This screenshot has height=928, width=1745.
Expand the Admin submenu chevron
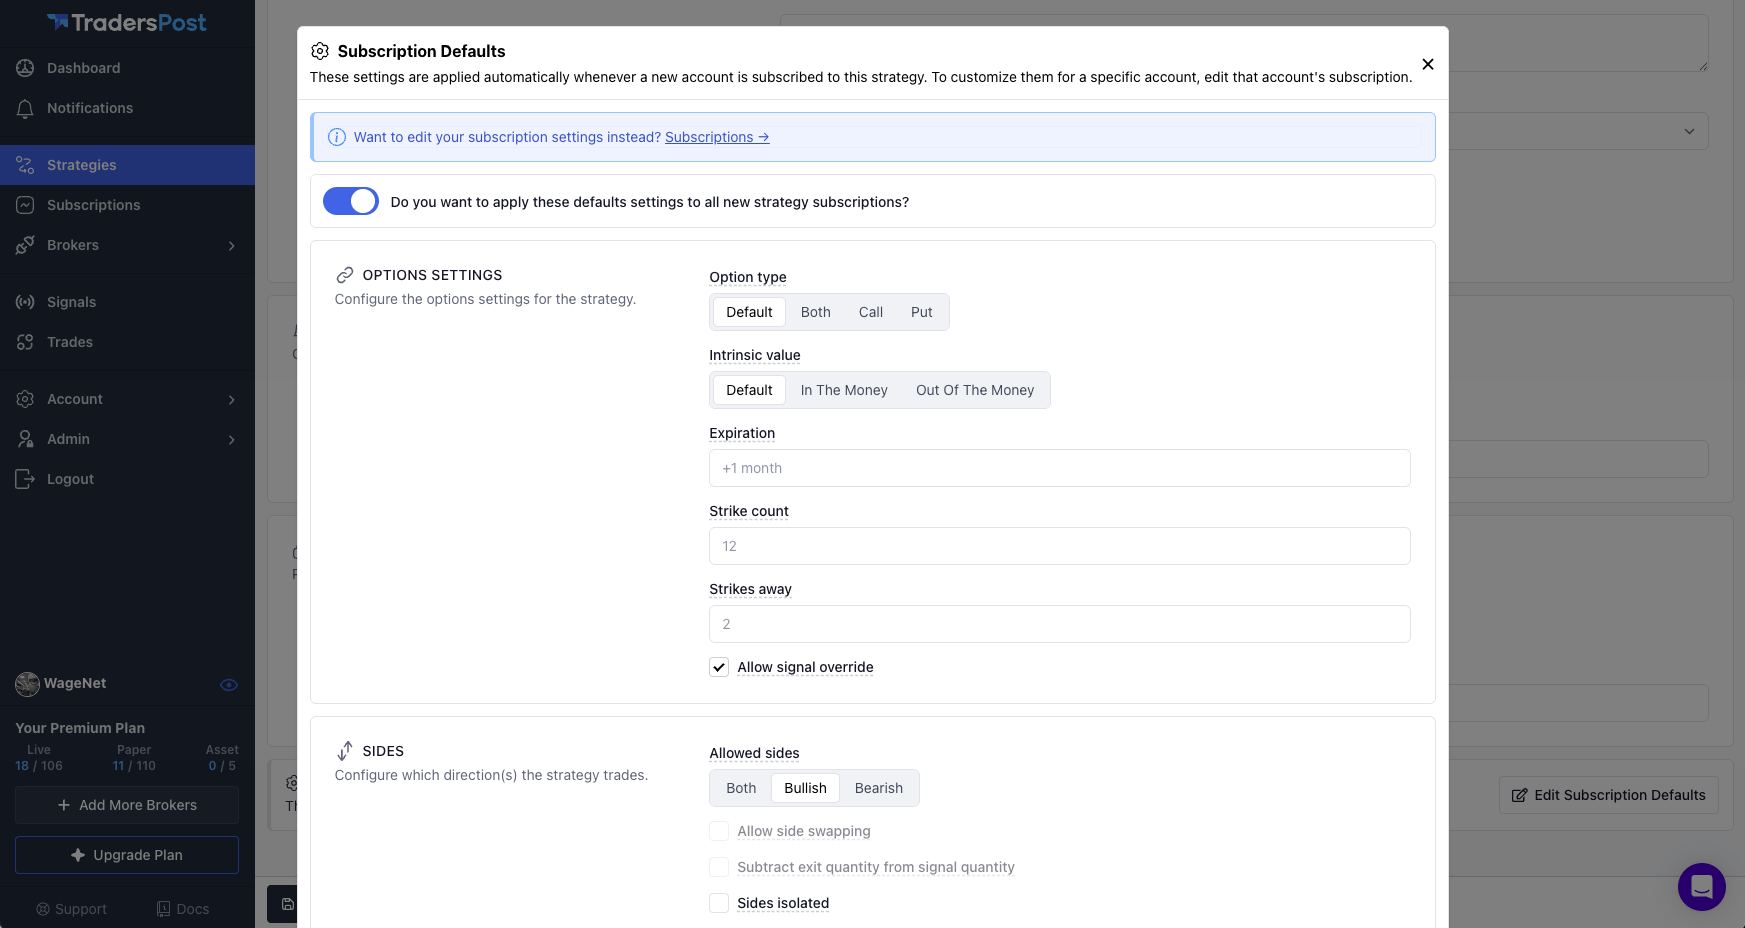click(232, 440)
